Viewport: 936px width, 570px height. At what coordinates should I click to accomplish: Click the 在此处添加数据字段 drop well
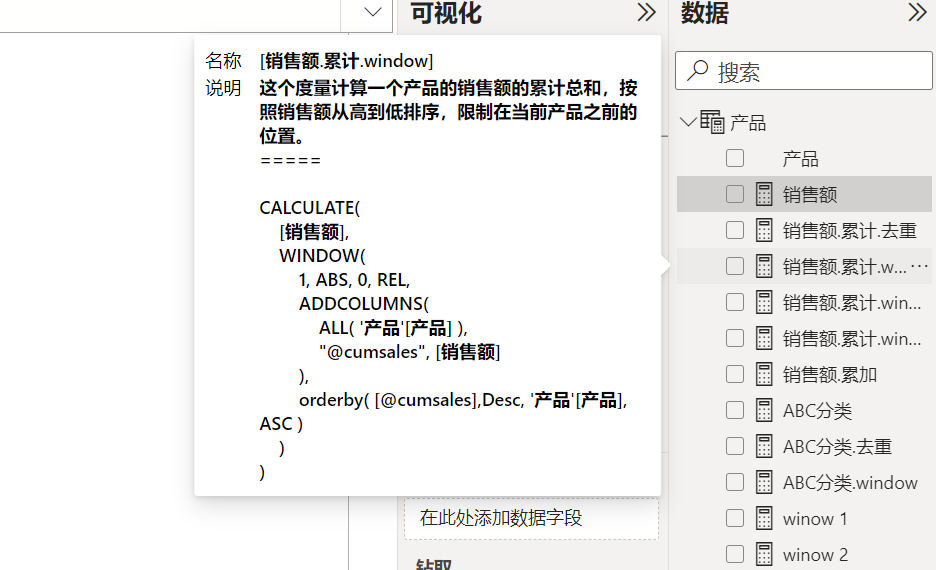tap(531, 518)
